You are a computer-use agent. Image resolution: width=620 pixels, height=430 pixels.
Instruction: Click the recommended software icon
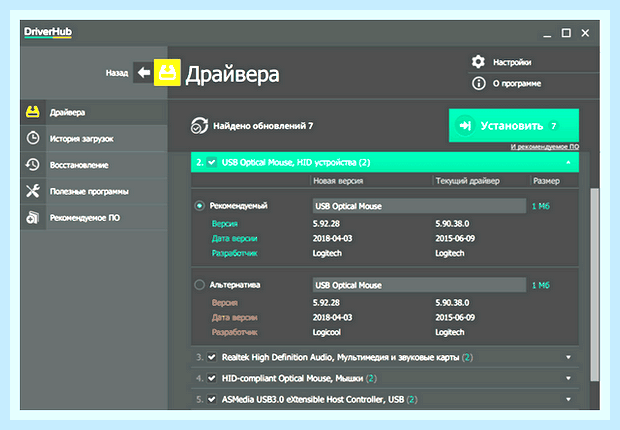coord(33,218)
